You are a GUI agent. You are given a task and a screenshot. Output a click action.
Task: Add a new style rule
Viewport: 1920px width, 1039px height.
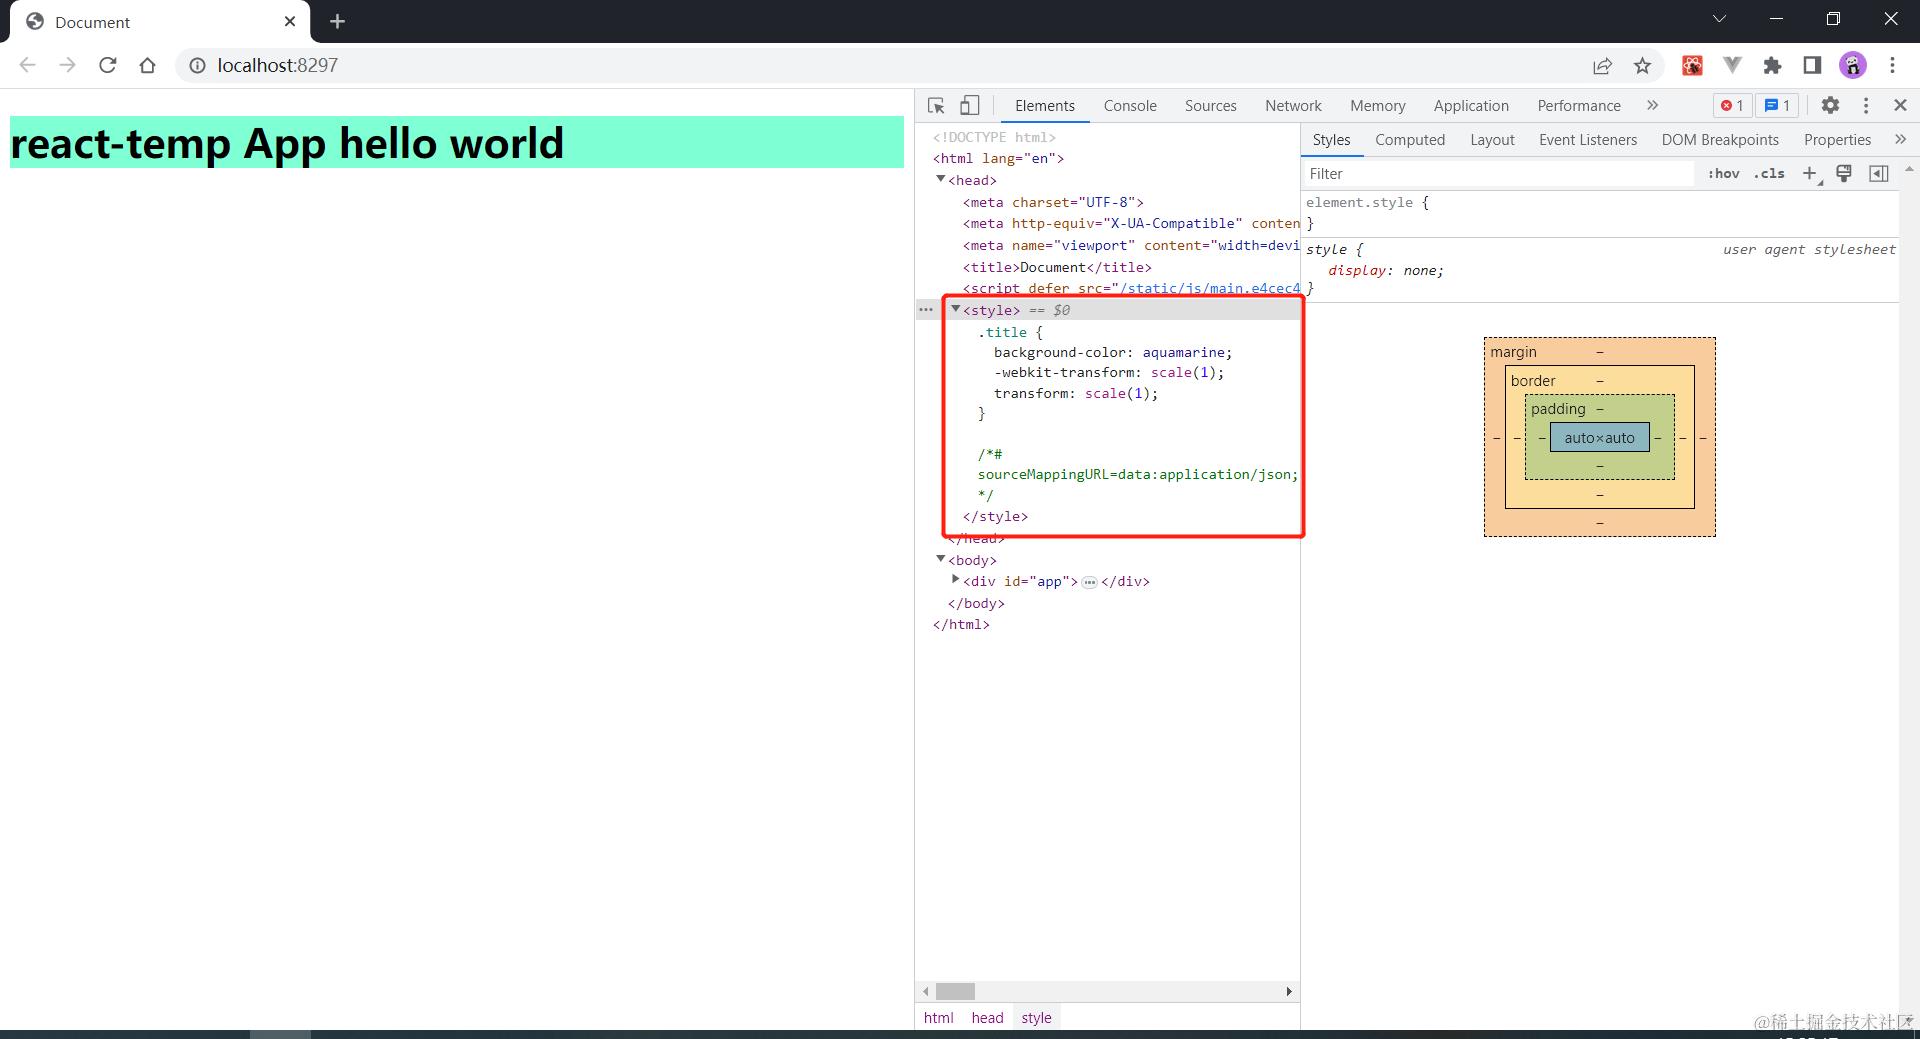coord(1810,174)
